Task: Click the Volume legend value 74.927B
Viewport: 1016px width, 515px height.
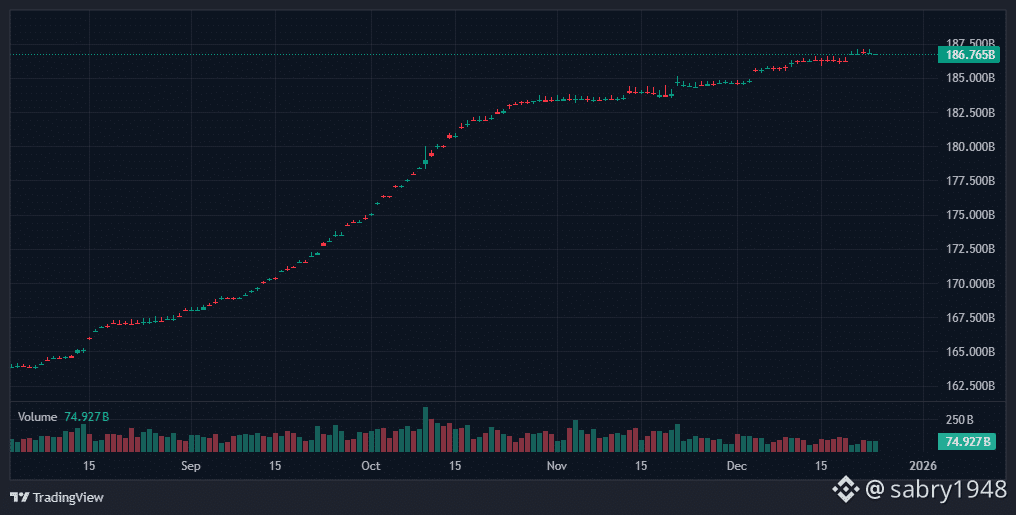Action: tap(86, 417)
